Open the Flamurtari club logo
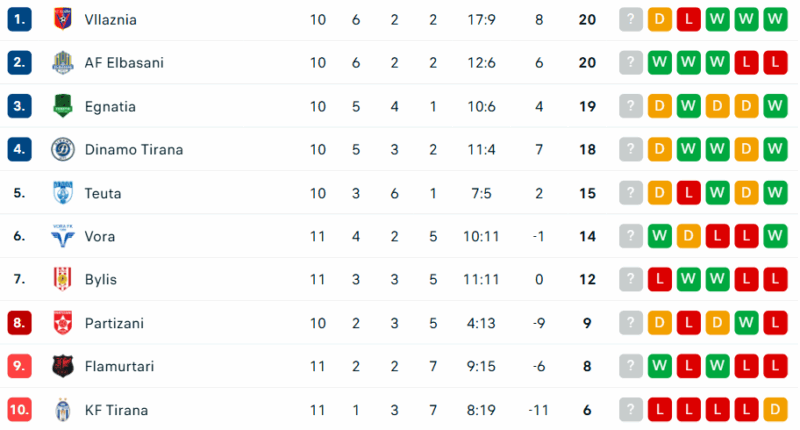The width and height of the screenshot is (800, 430). pos(63,367)
